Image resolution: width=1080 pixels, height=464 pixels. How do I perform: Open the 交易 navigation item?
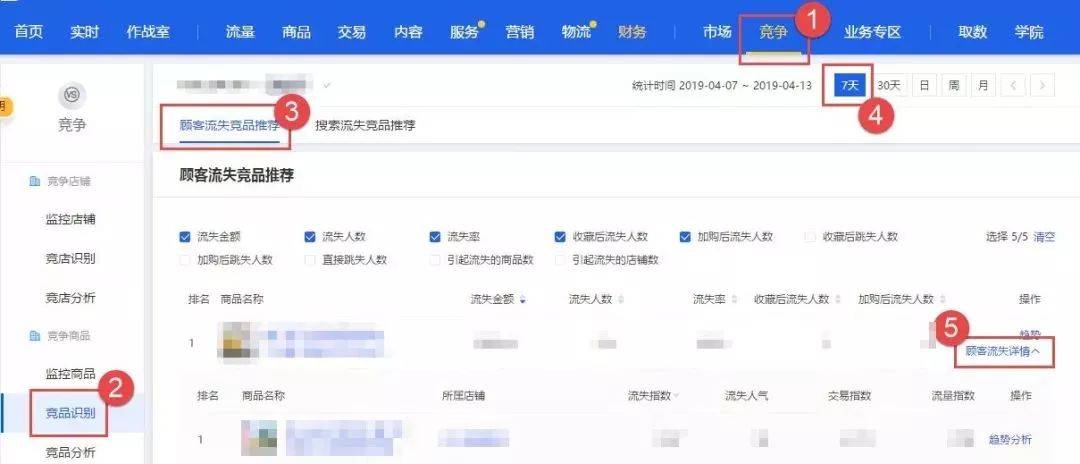pyautogui.click(x=352, y=32)
